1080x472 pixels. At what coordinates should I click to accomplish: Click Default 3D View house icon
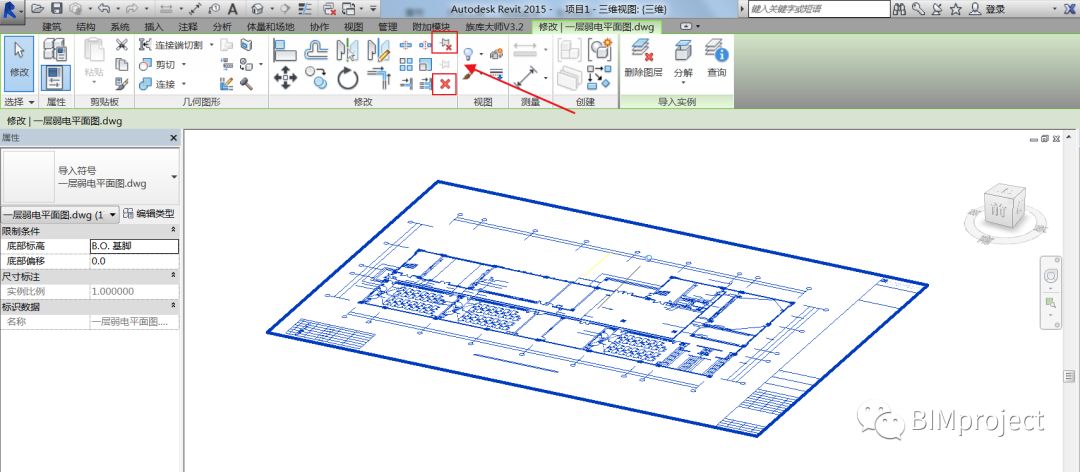pos(258,9)
